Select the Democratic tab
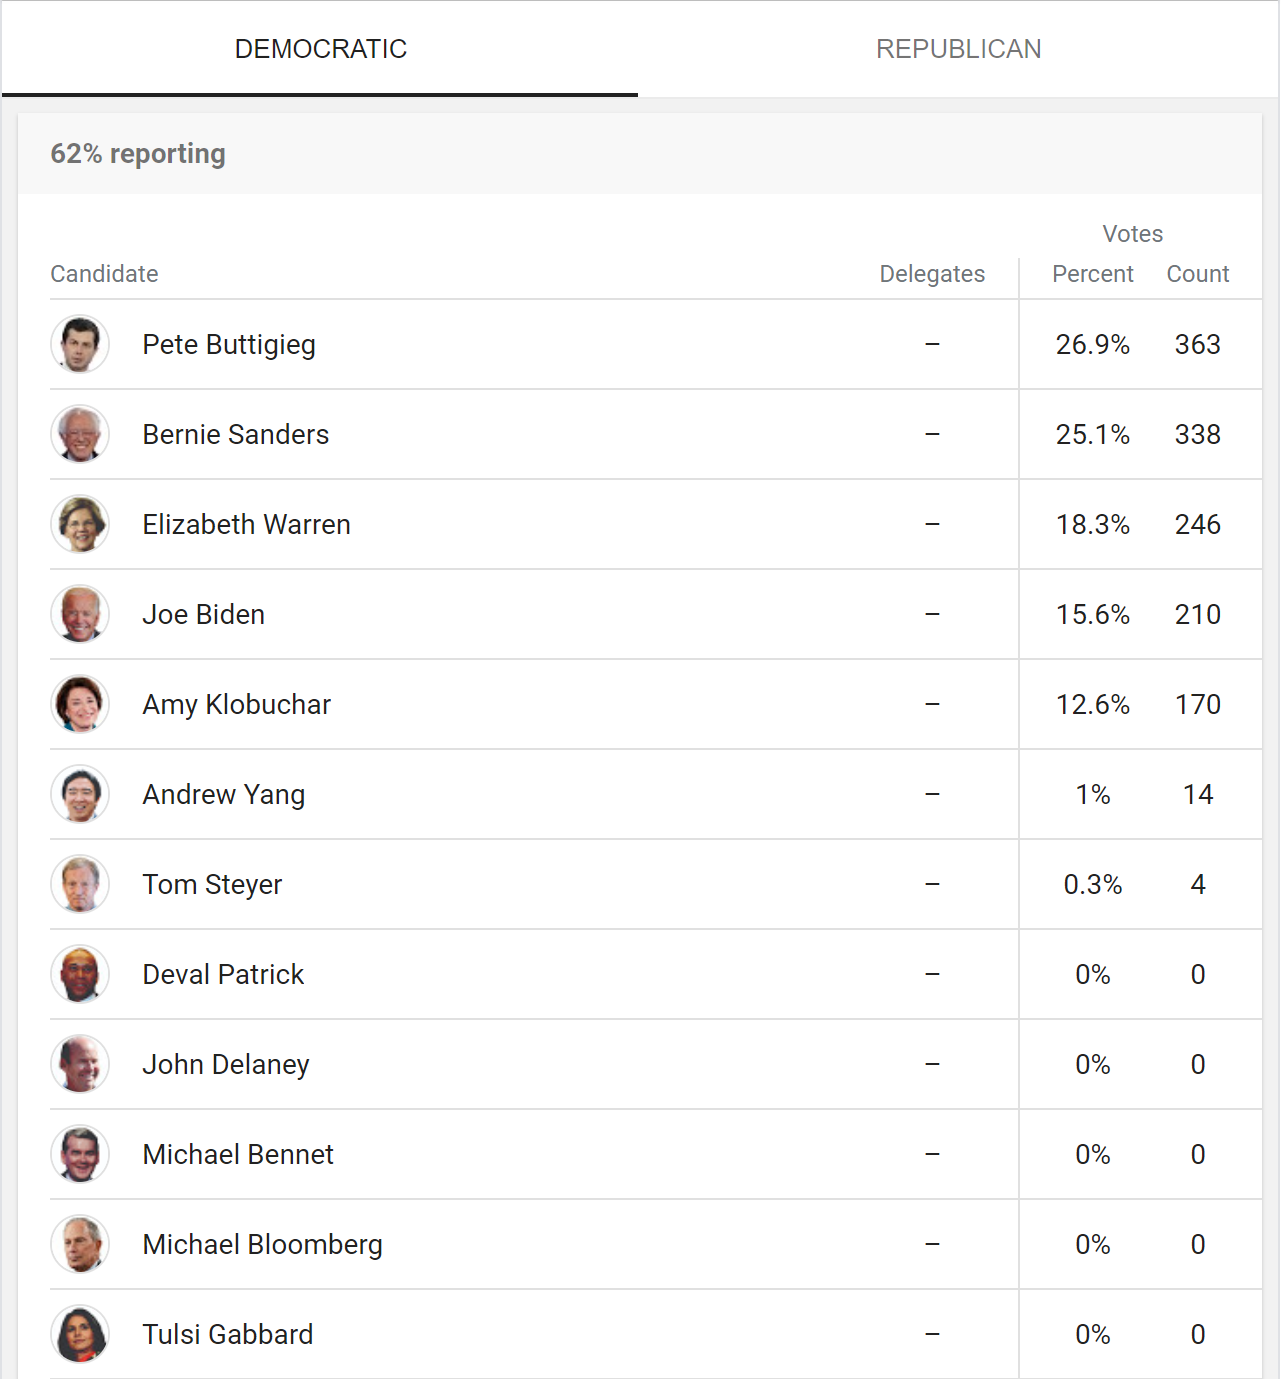 coord(320,49)
